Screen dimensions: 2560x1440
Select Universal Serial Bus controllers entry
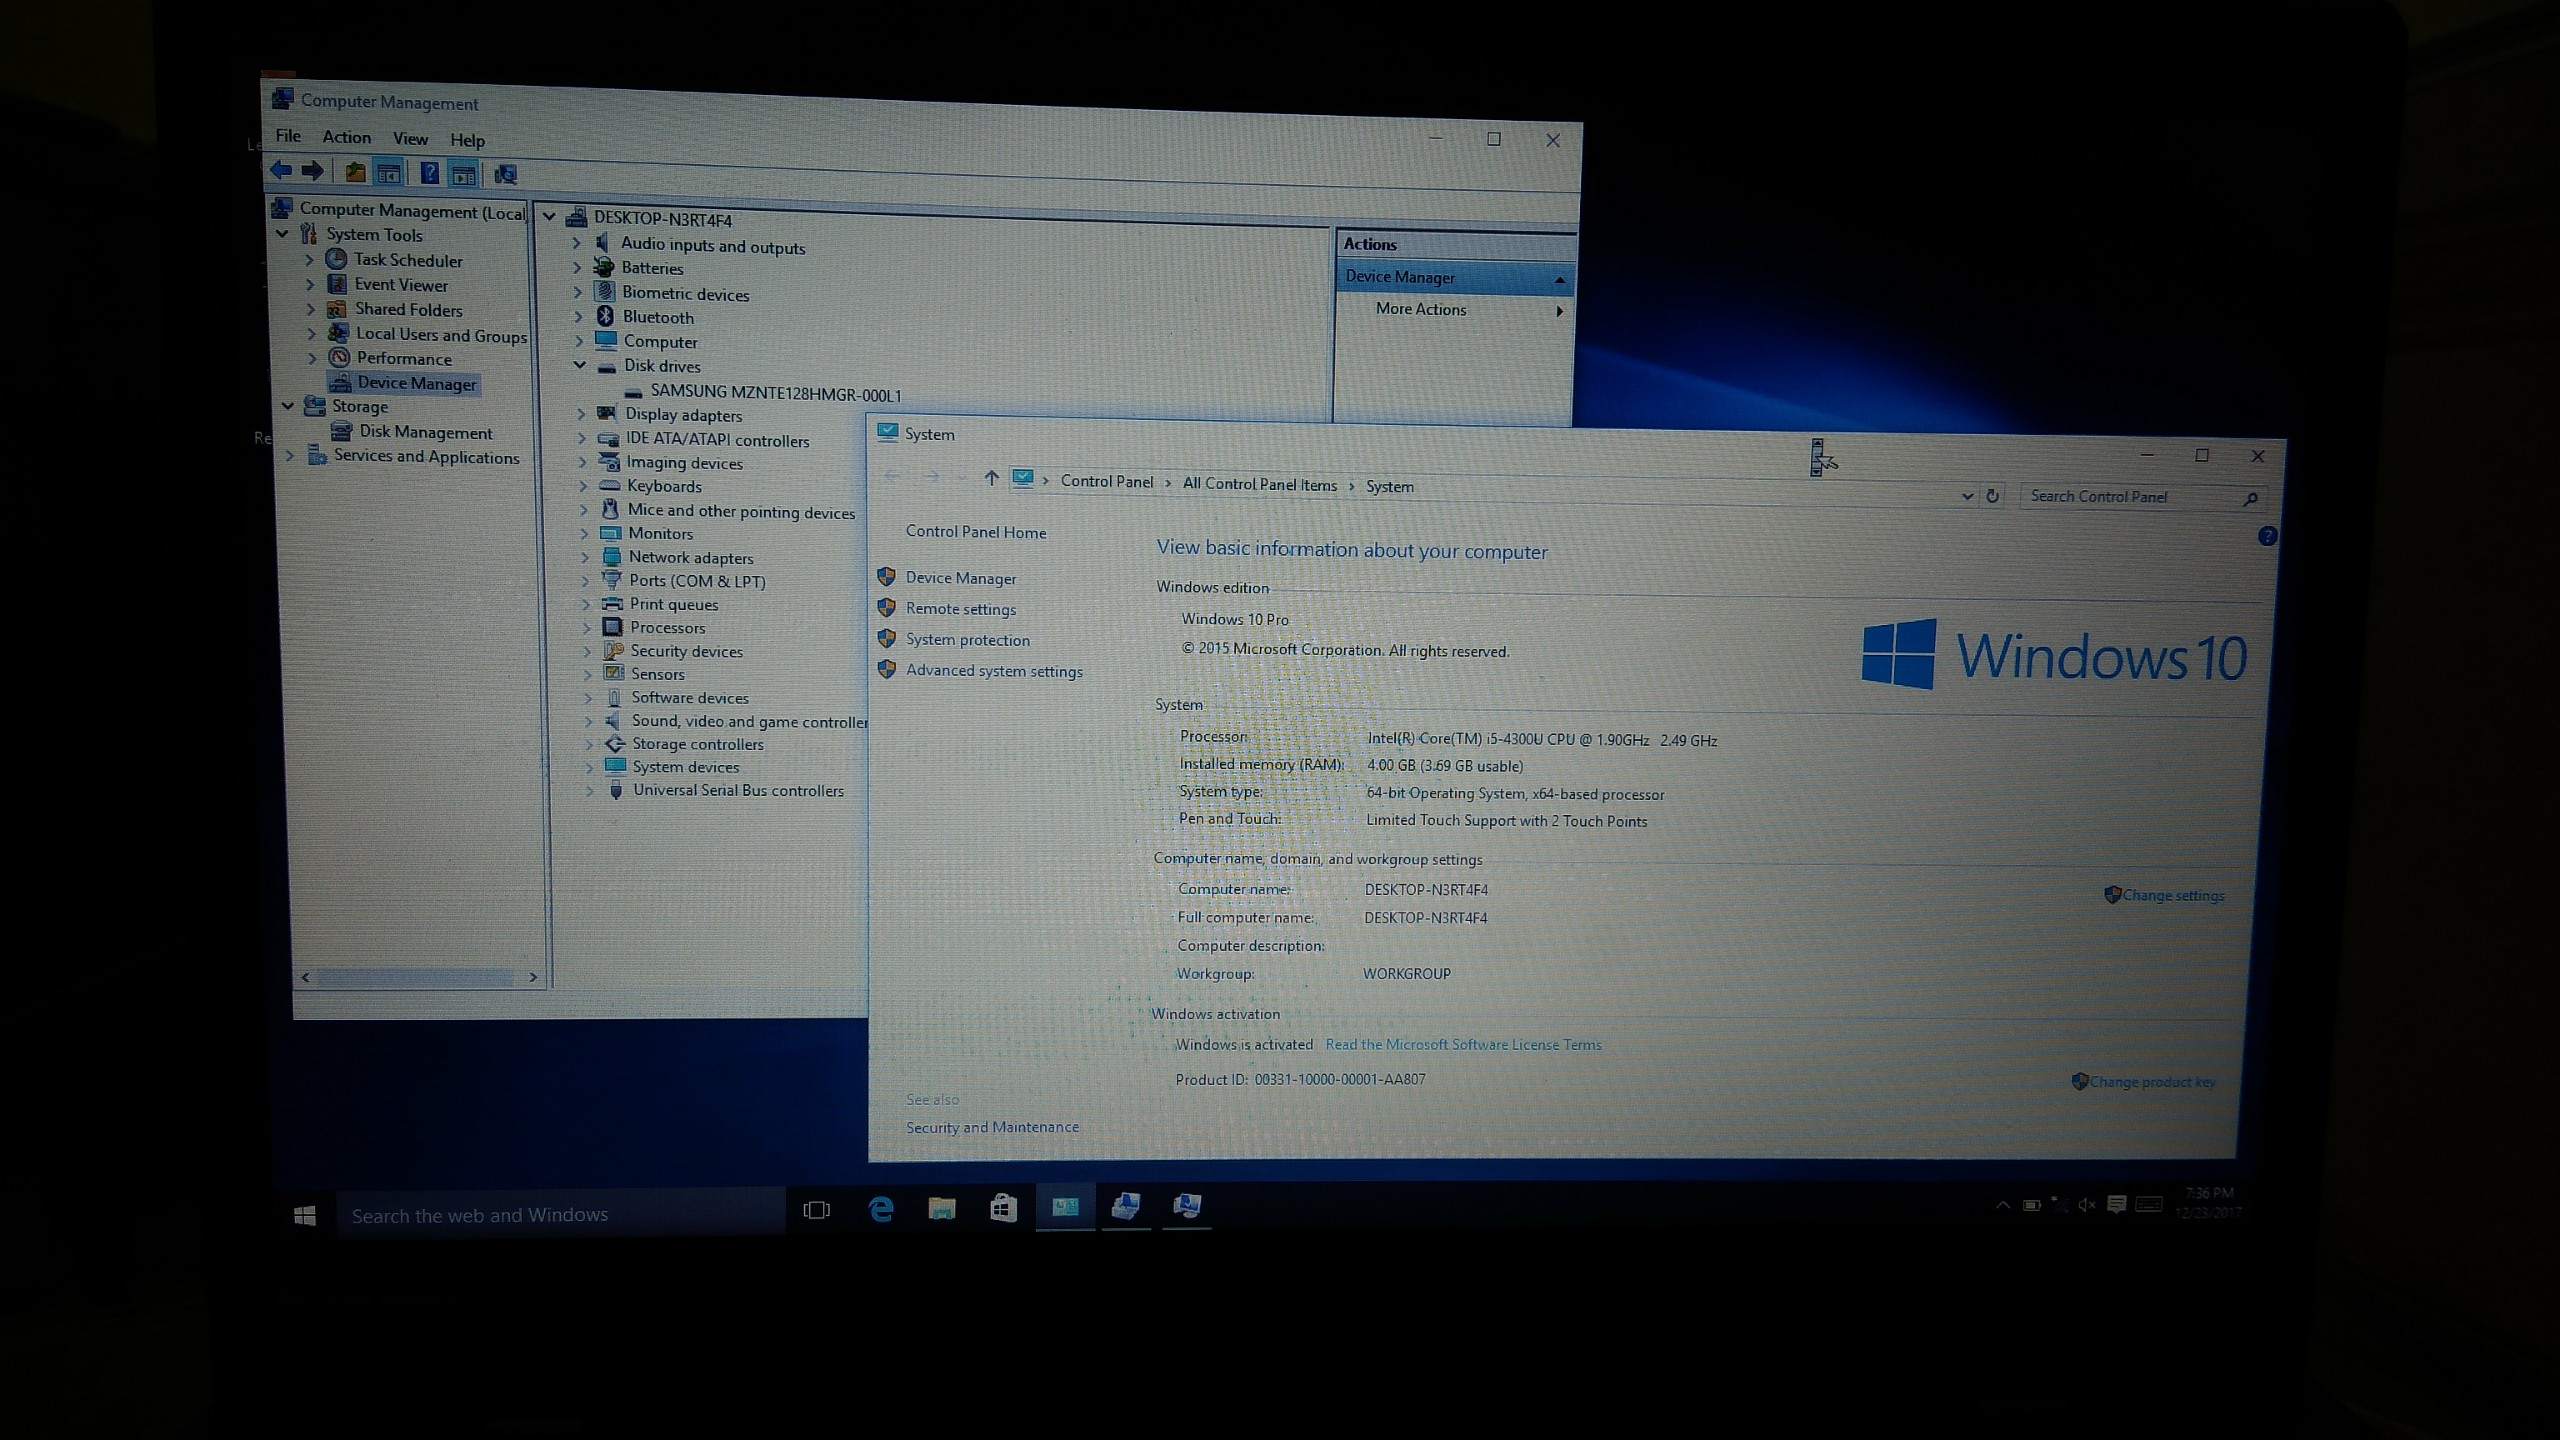click(738, 790)
